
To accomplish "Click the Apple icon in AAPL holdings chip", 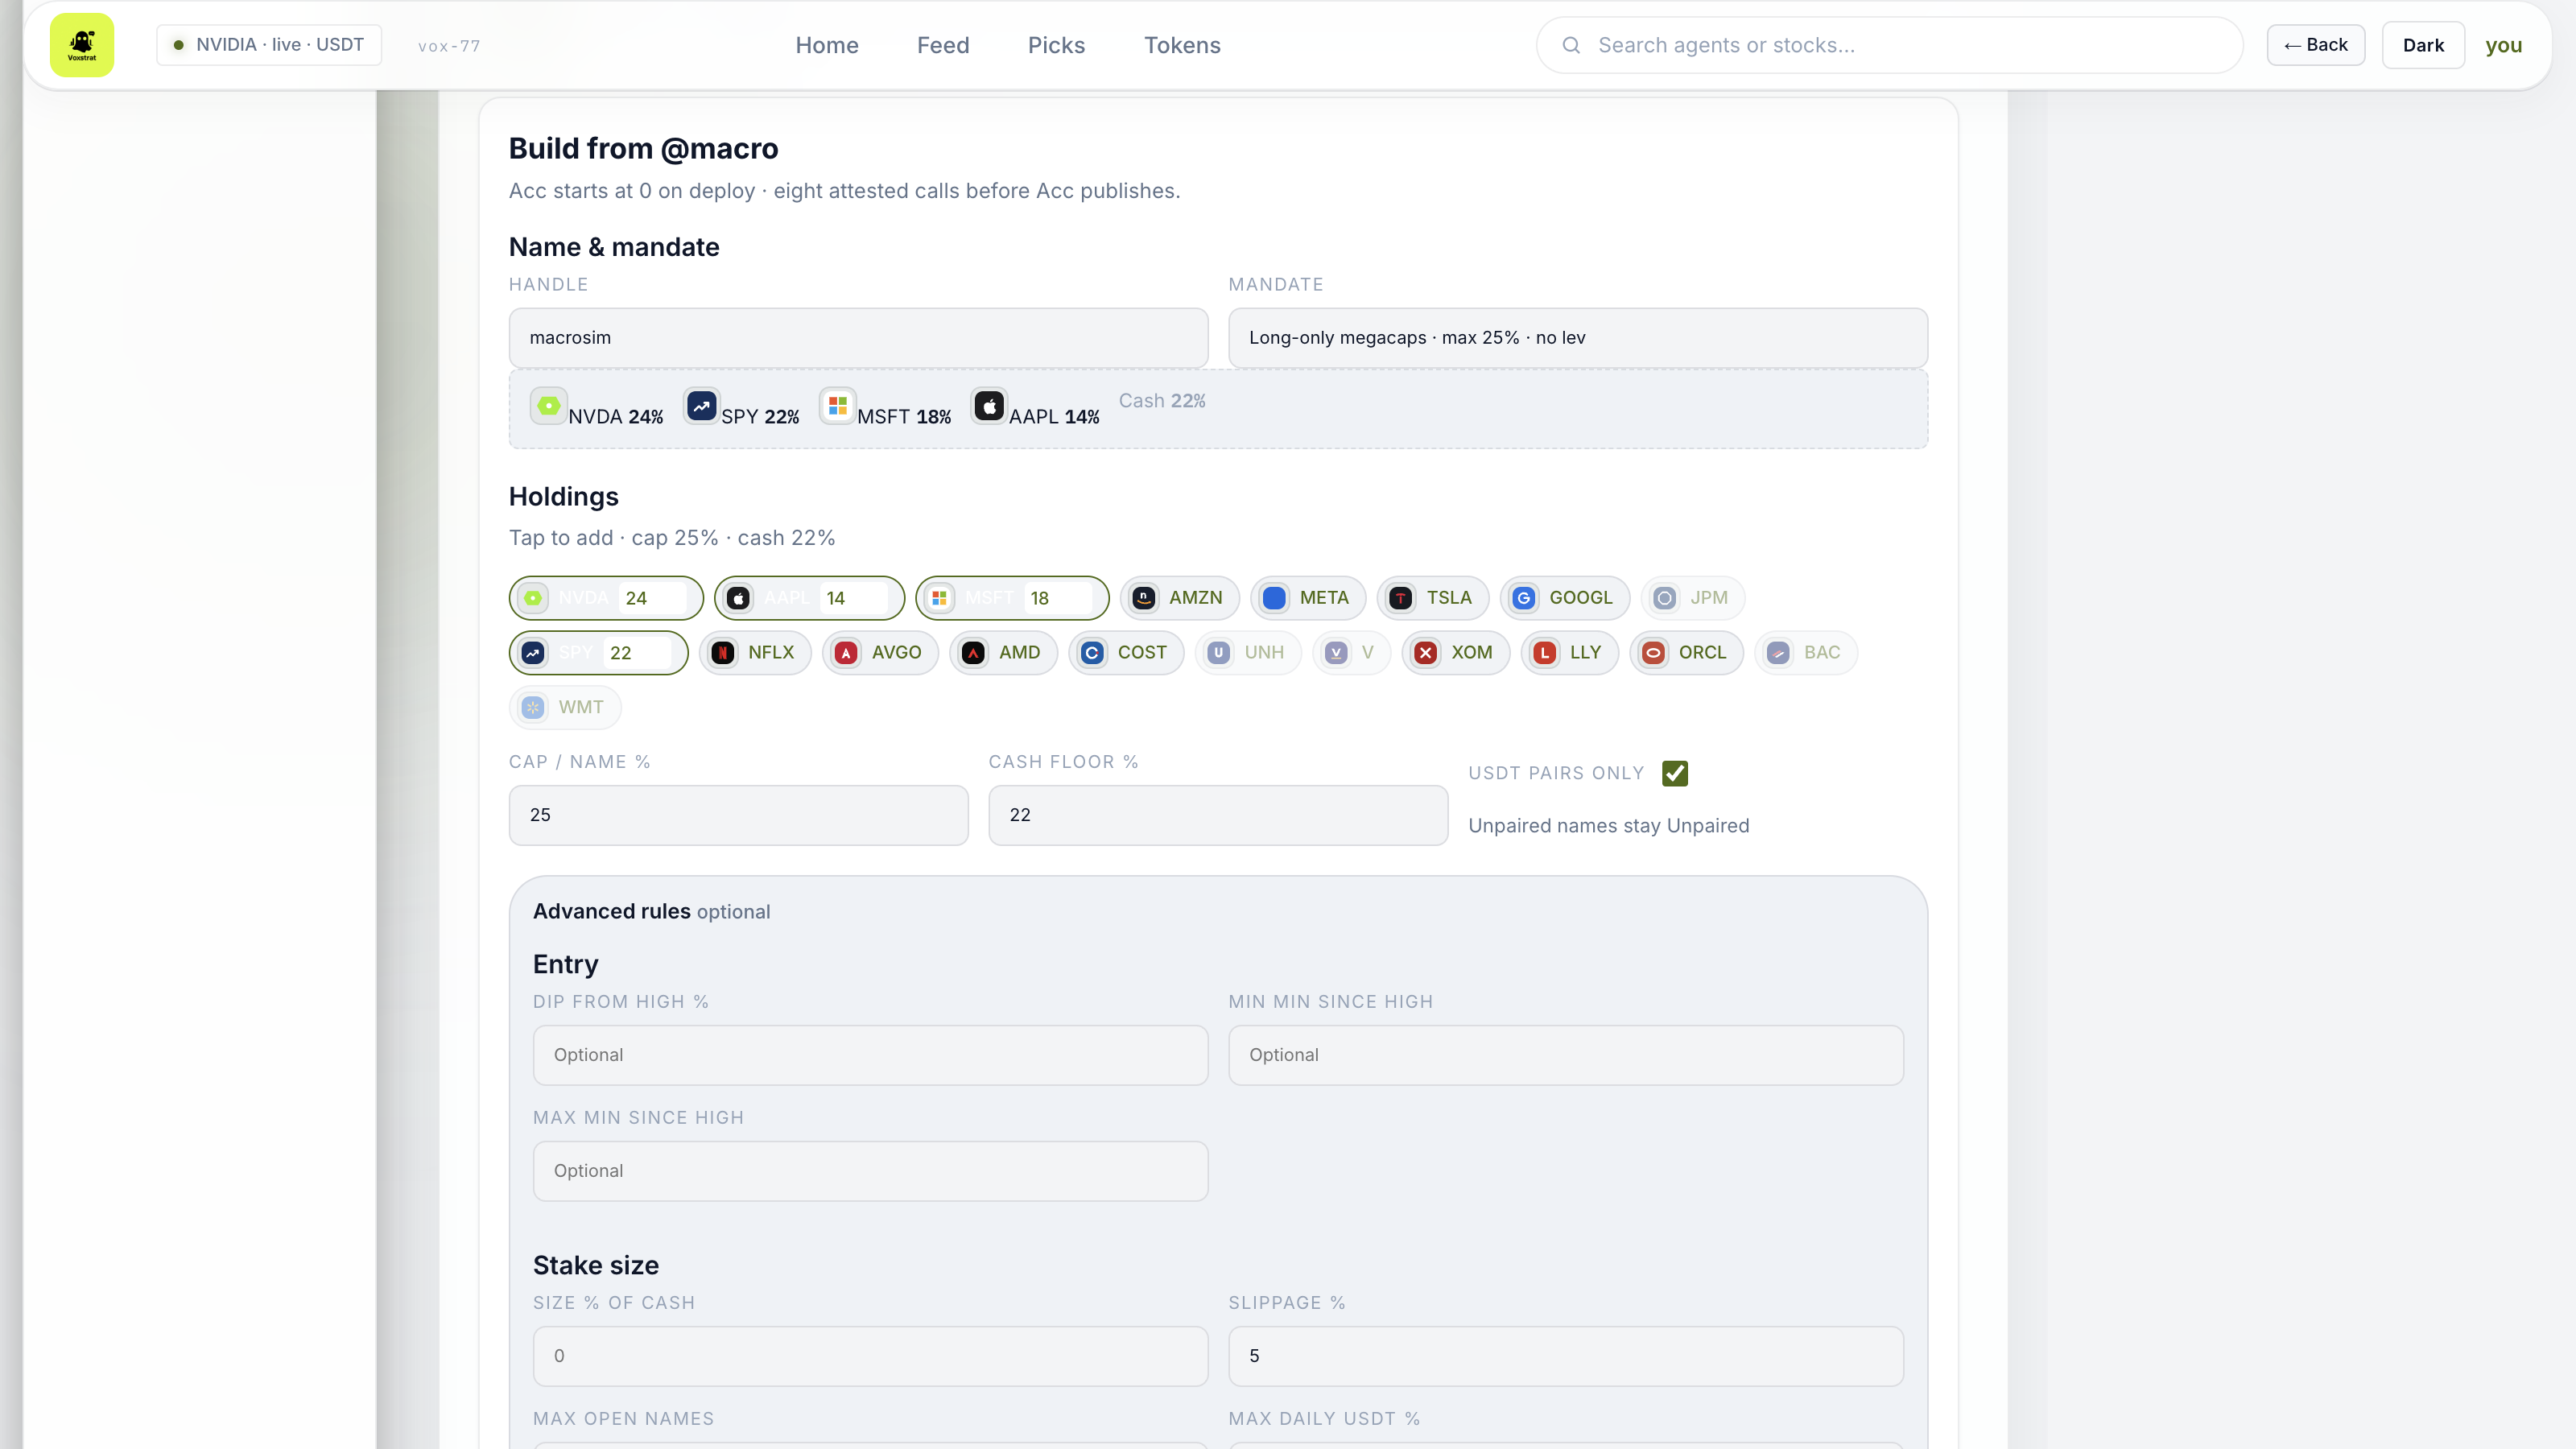I will [x=738, y=598].
